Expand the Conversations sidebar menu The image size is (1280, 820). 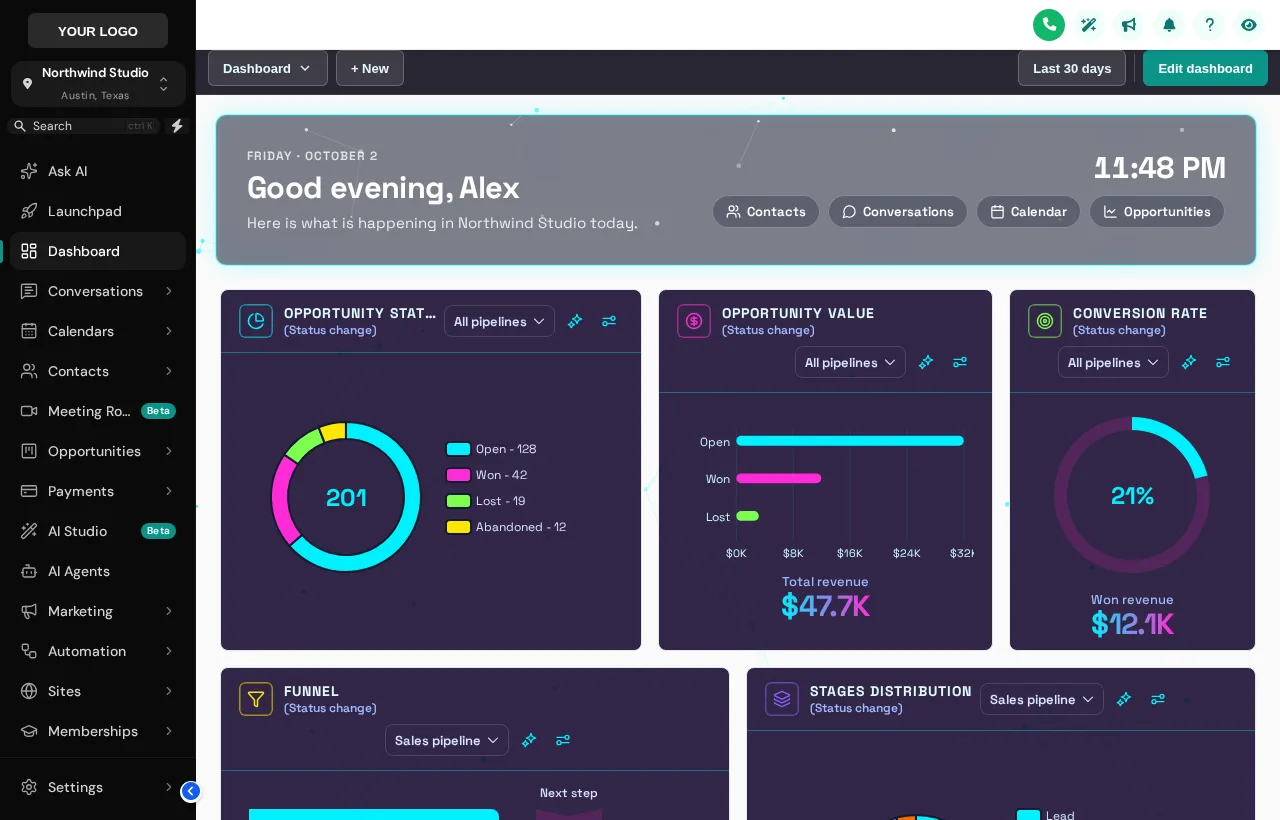98,291
